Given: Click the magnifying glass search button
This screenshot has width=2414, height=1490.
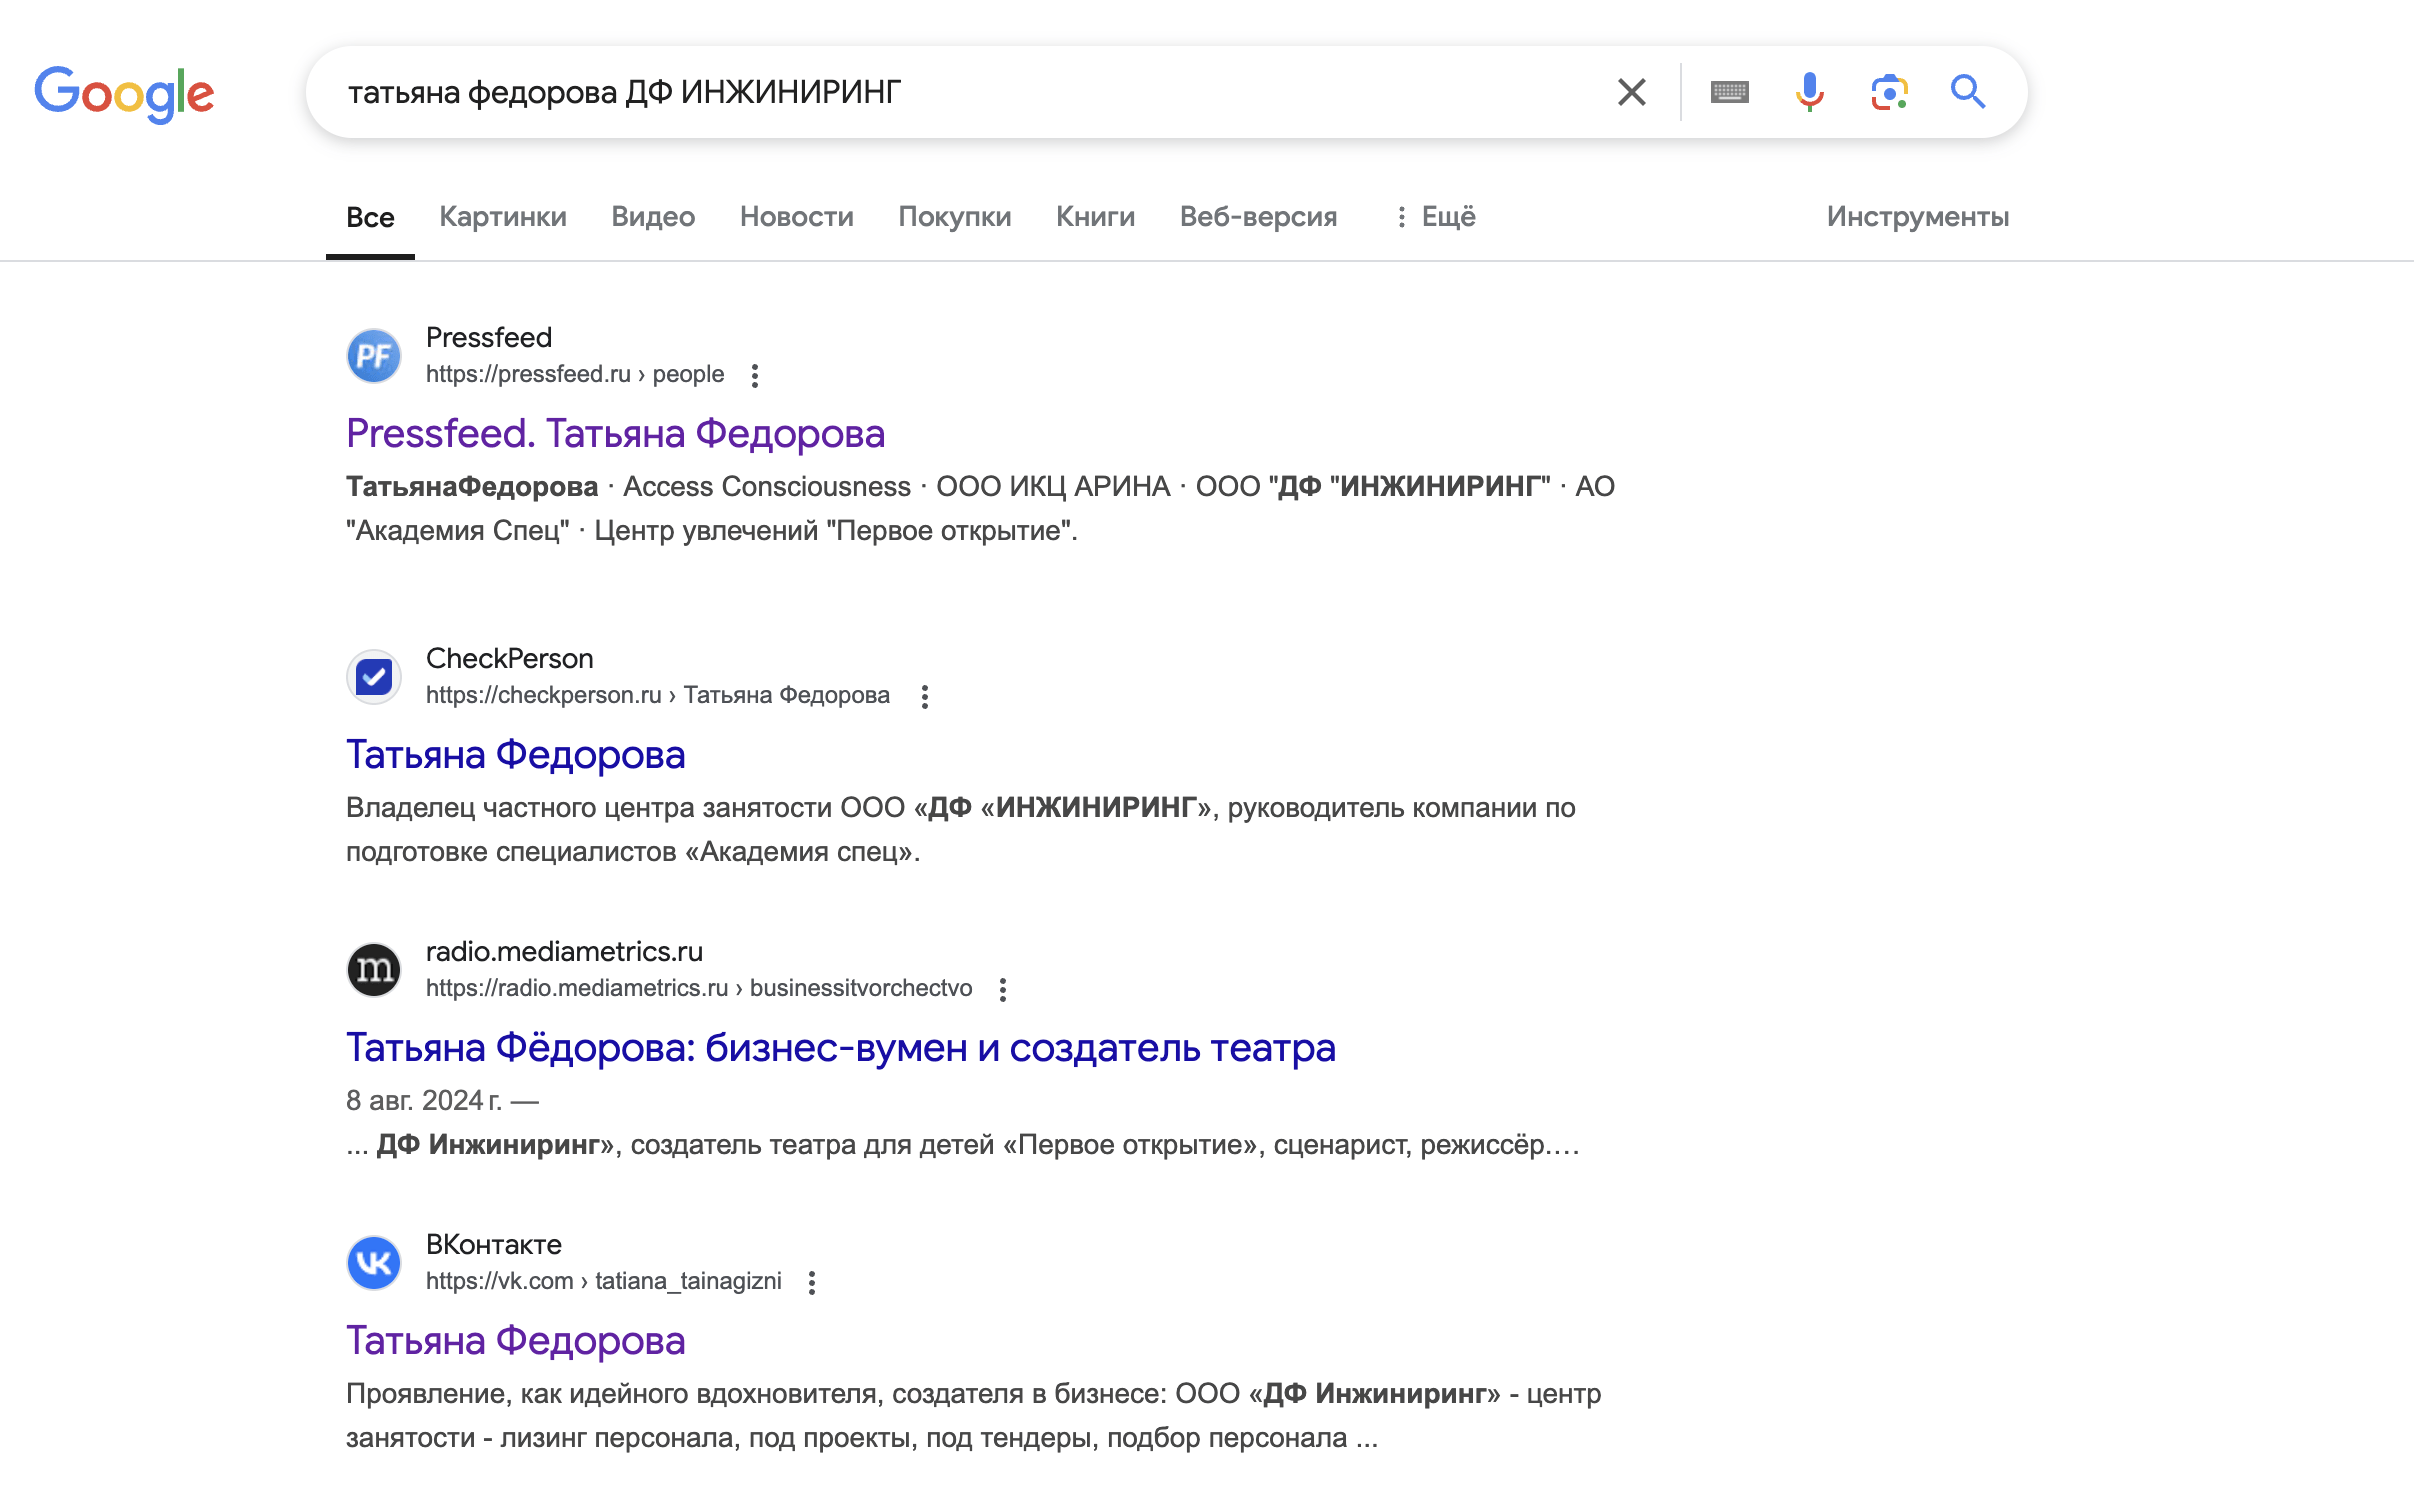Looking at the screenshot, I should point(1967,92).
